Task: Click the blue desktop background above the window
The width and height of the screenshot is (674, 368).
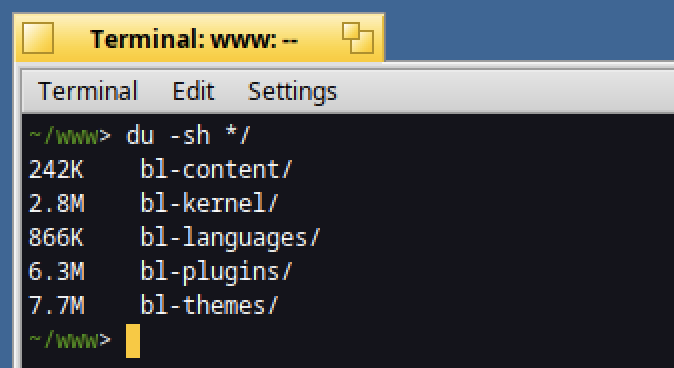Action: tap(529, 30)
